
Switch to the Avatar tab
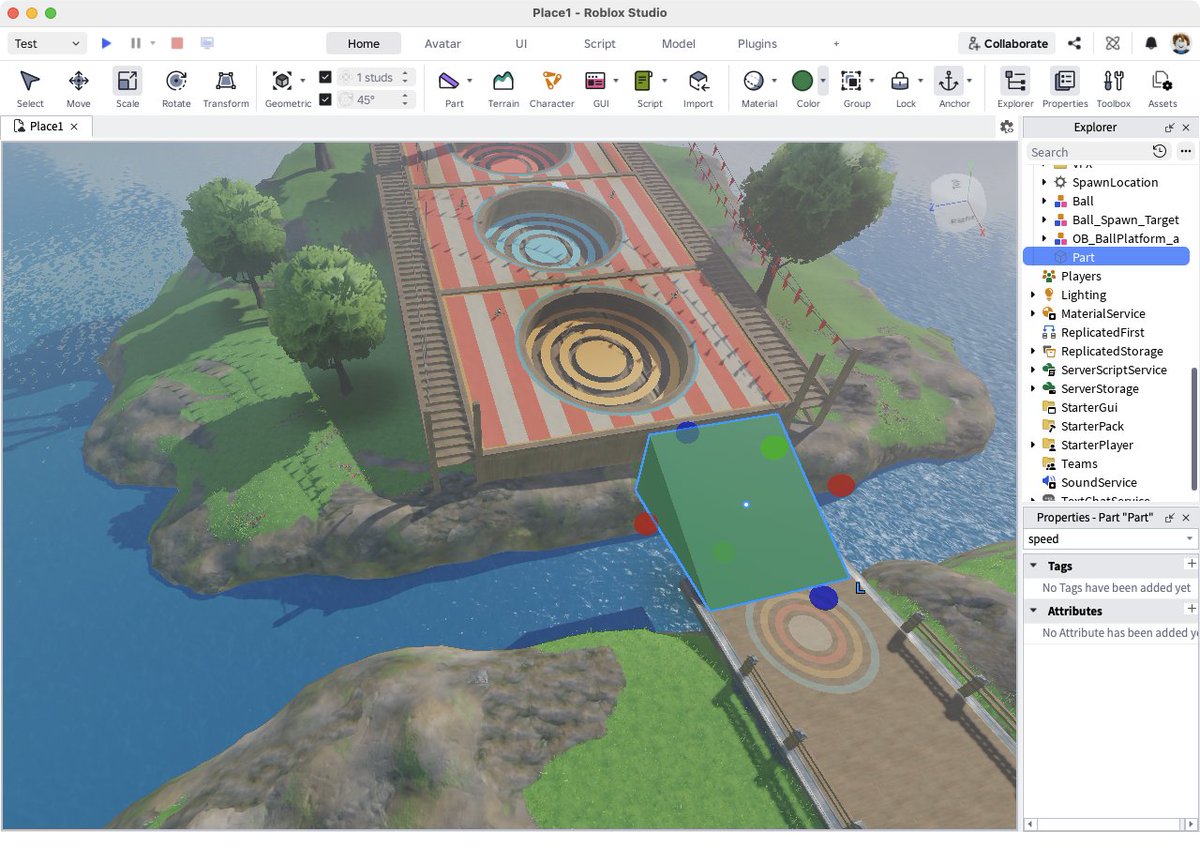(443, 44)
